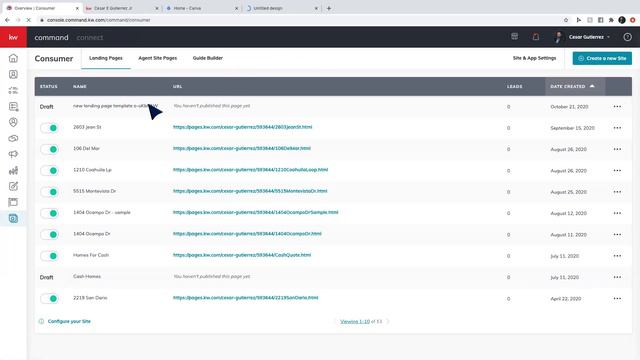
Task: Open the pencil Designs icon in sidebar
Action: tap(13, 187)
